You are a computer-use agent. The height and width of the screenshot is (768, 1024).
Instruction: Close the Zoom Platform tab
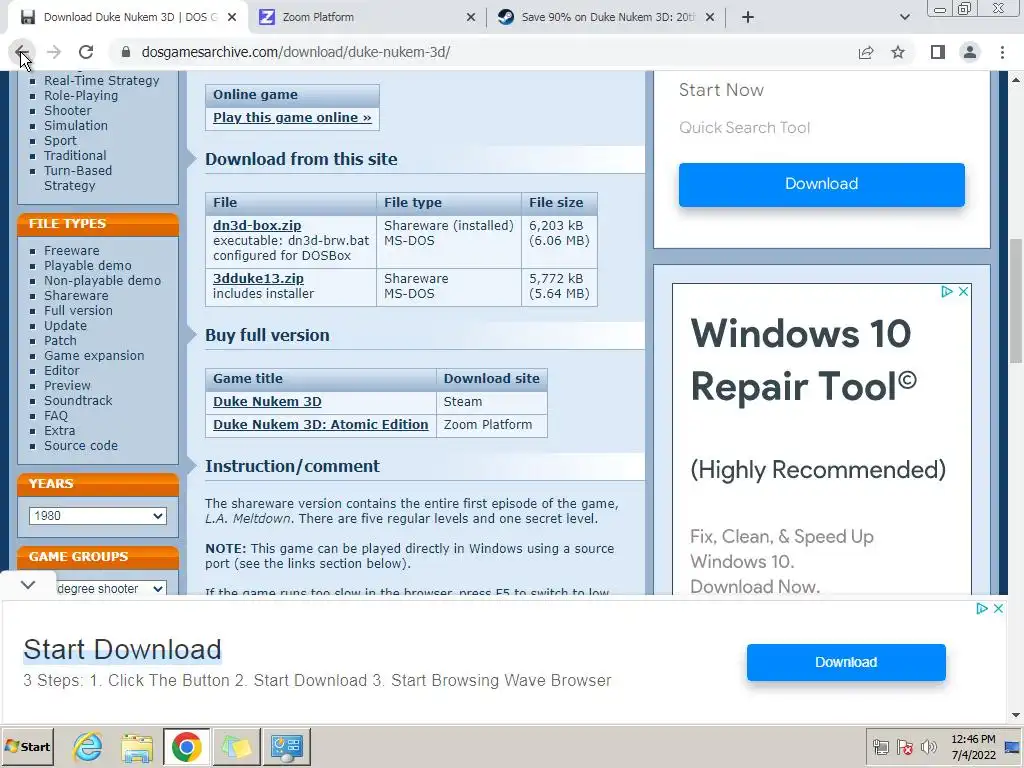[471, 18]
